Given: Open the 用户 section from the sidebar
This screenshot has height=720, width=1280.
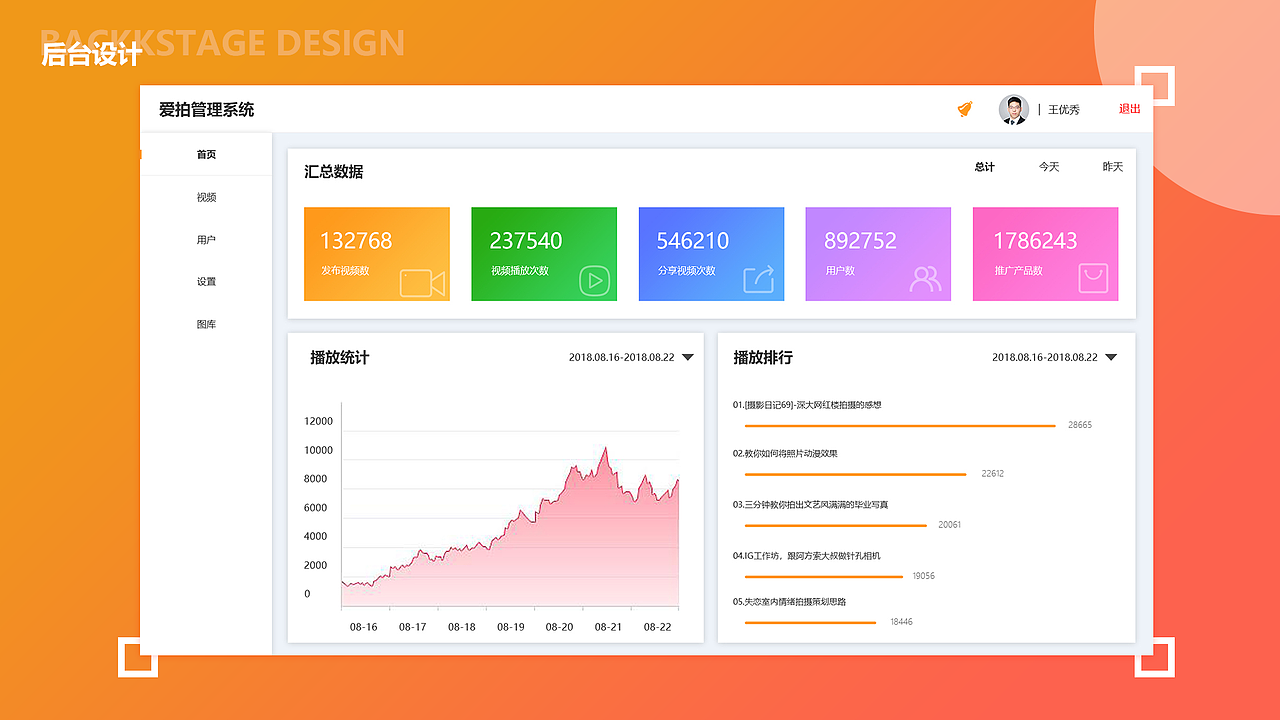Looking at the screenshot, I should [x=207, y=239].
